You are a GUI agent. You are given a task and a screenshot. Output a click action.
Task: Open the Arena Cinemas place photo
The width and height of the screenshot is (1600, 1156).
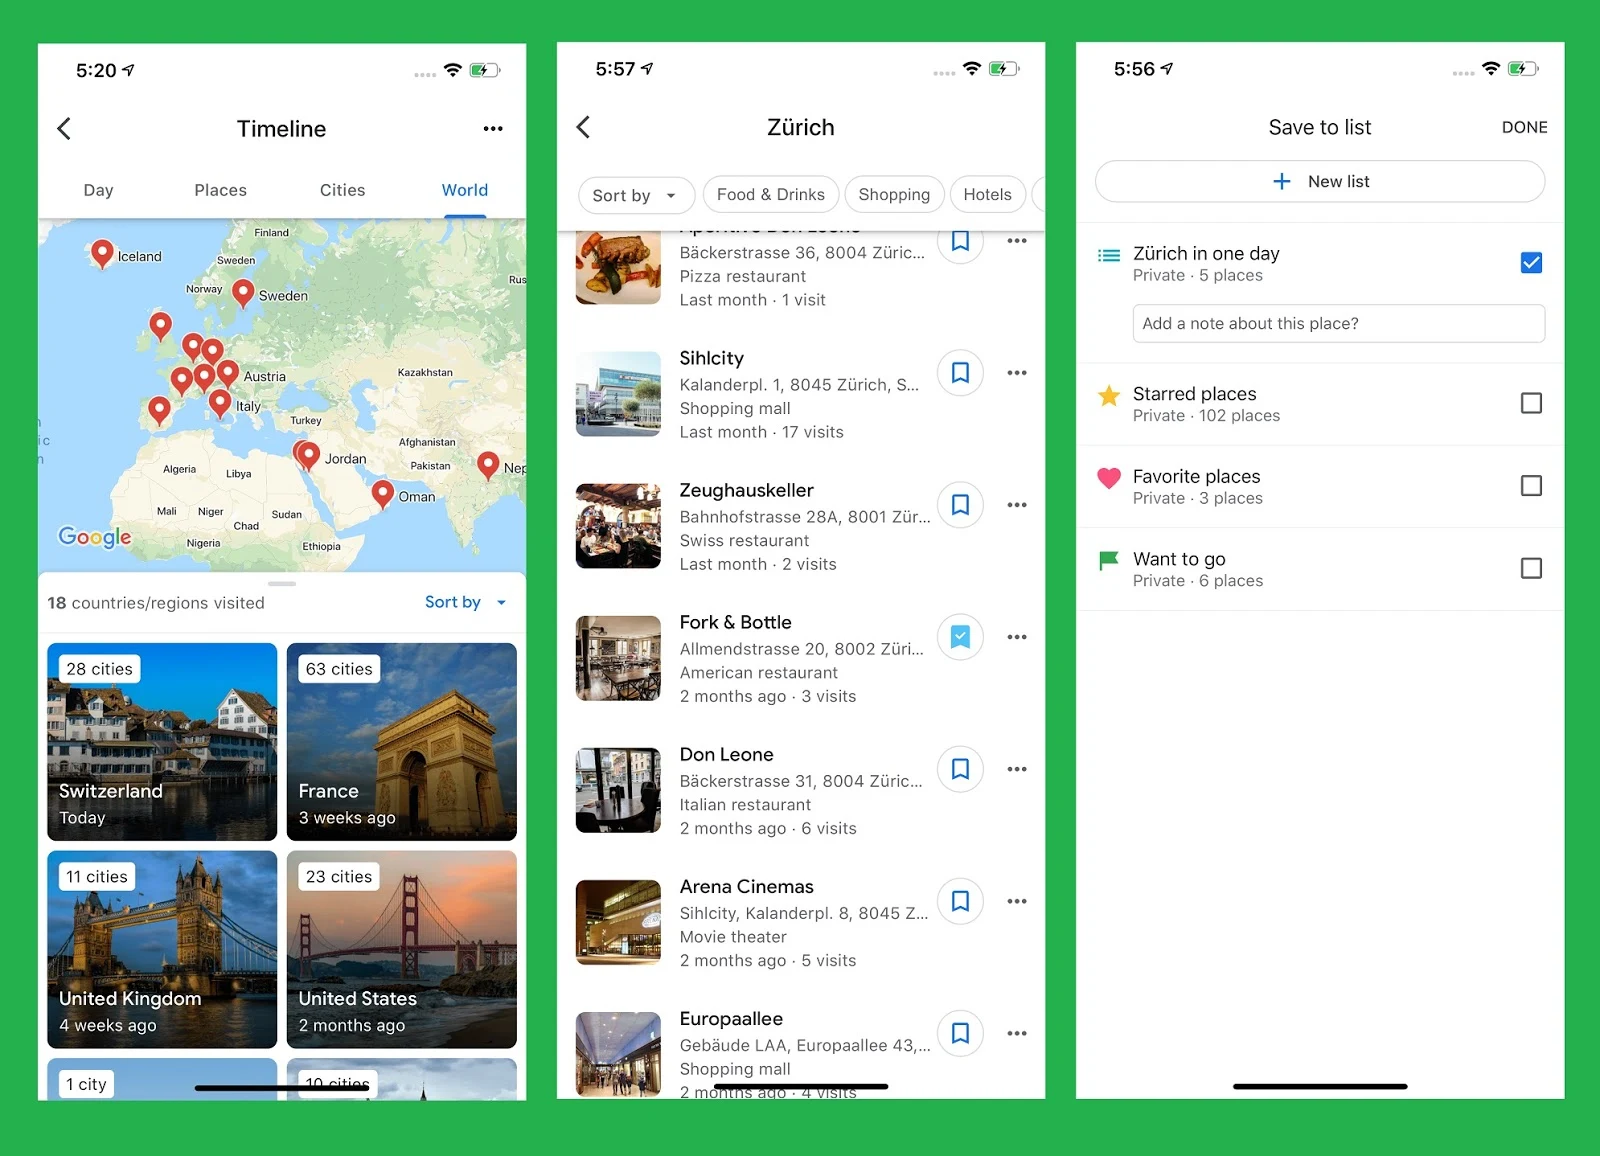[618, 922]
